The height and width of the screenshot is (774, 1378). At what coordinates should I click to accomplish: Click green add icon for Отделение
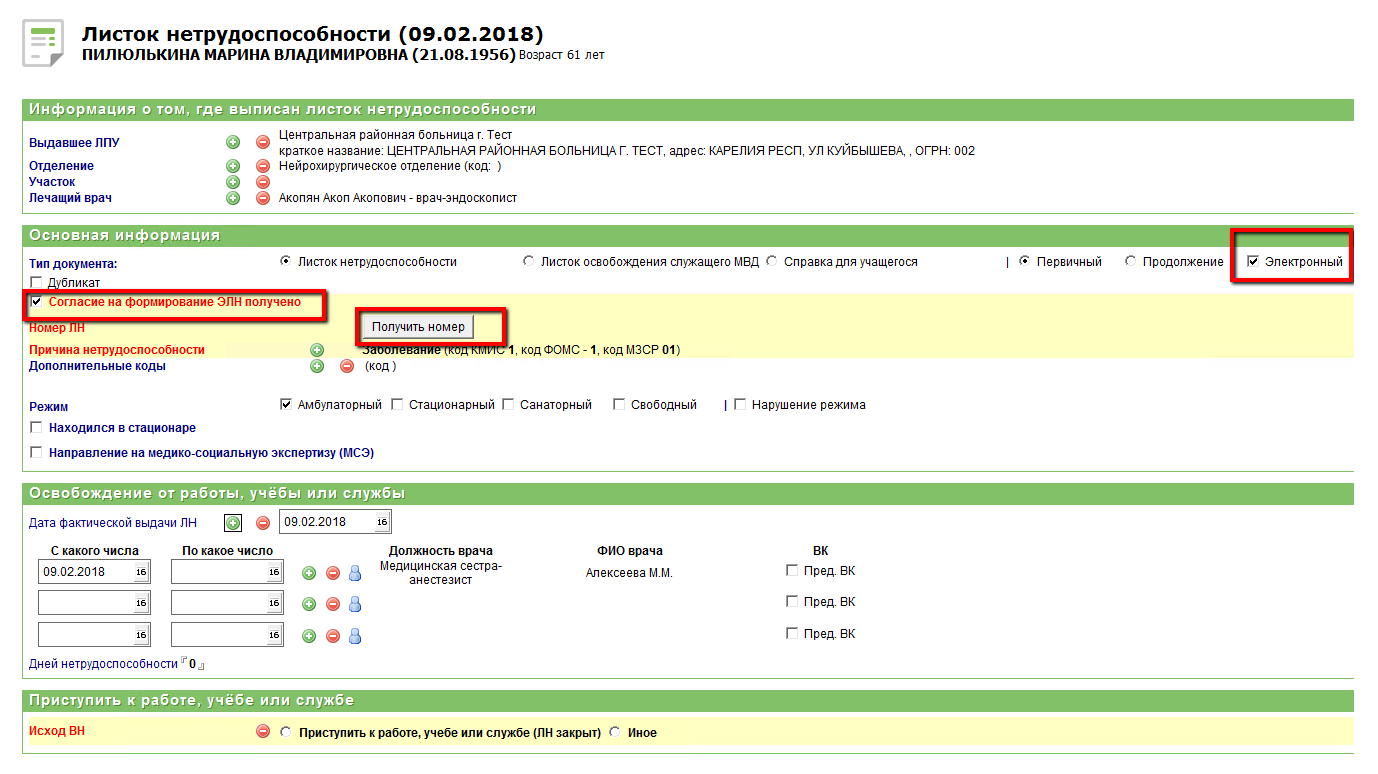(x=233, y=166)
